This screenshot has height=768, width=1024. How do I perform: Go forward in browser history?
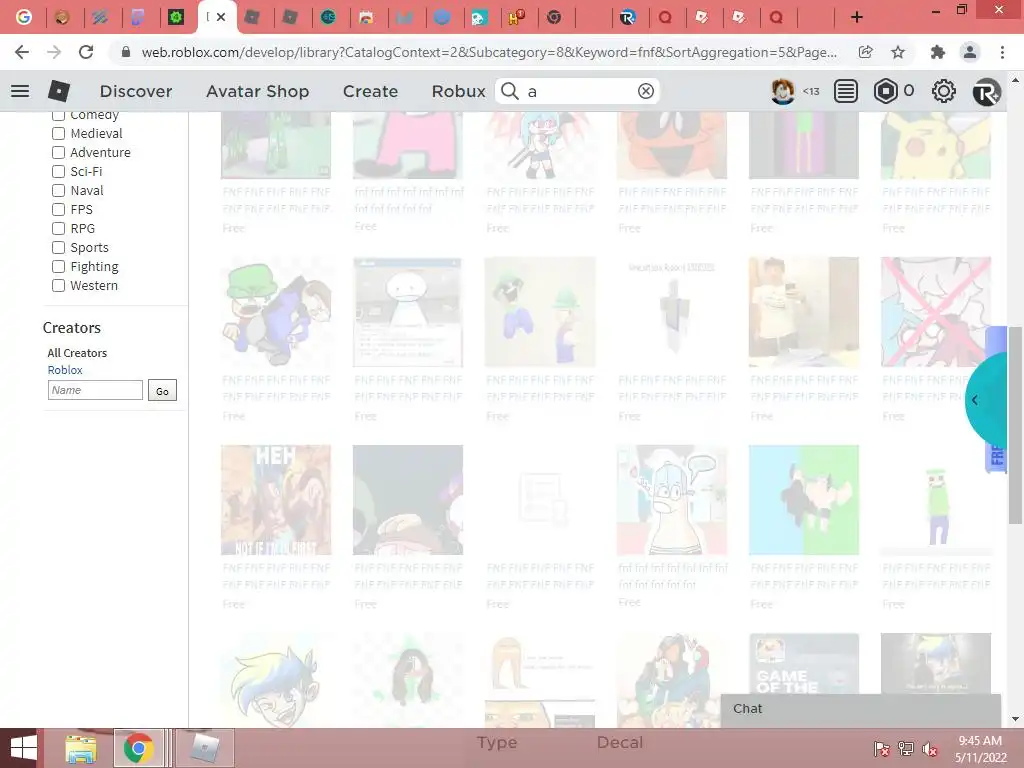pos(54,52)
